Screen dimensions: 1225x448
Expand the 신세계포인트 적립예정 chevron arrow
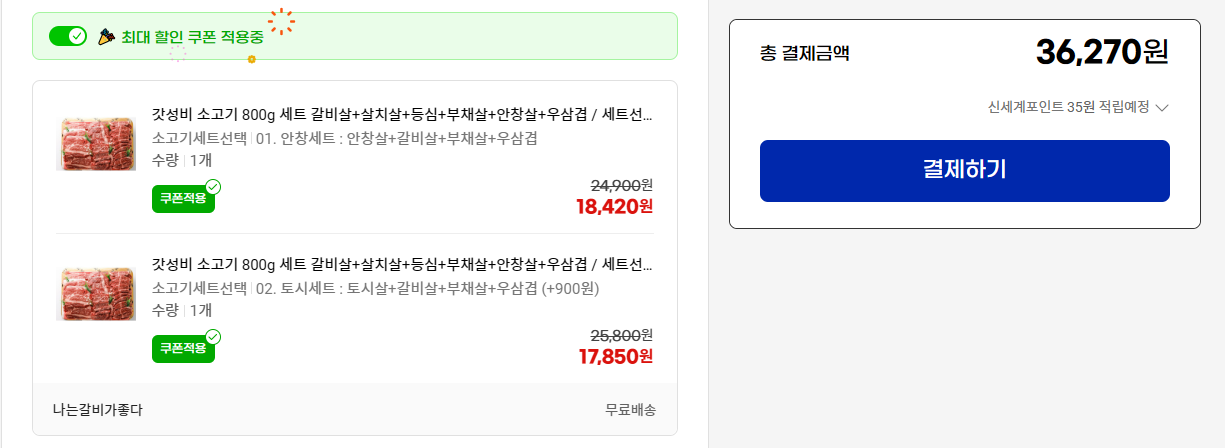(x=1162, y=108)
